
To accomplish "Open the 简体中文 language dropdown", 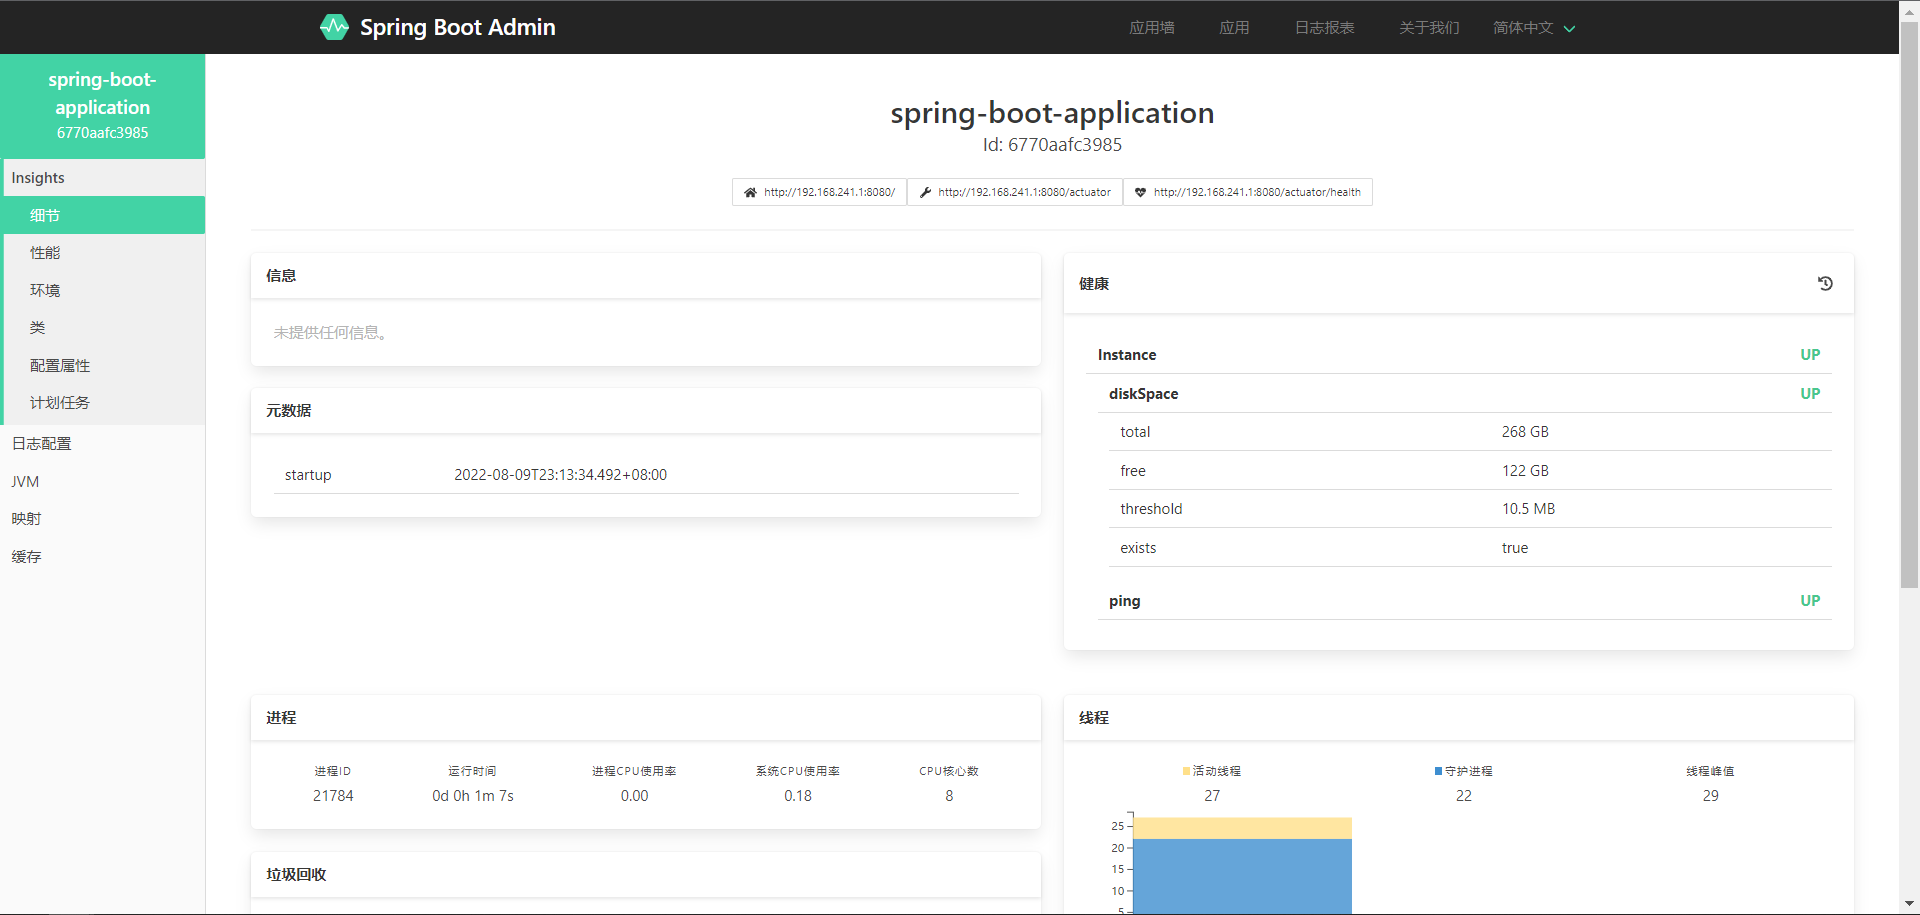I will (x=1534, y=28).
